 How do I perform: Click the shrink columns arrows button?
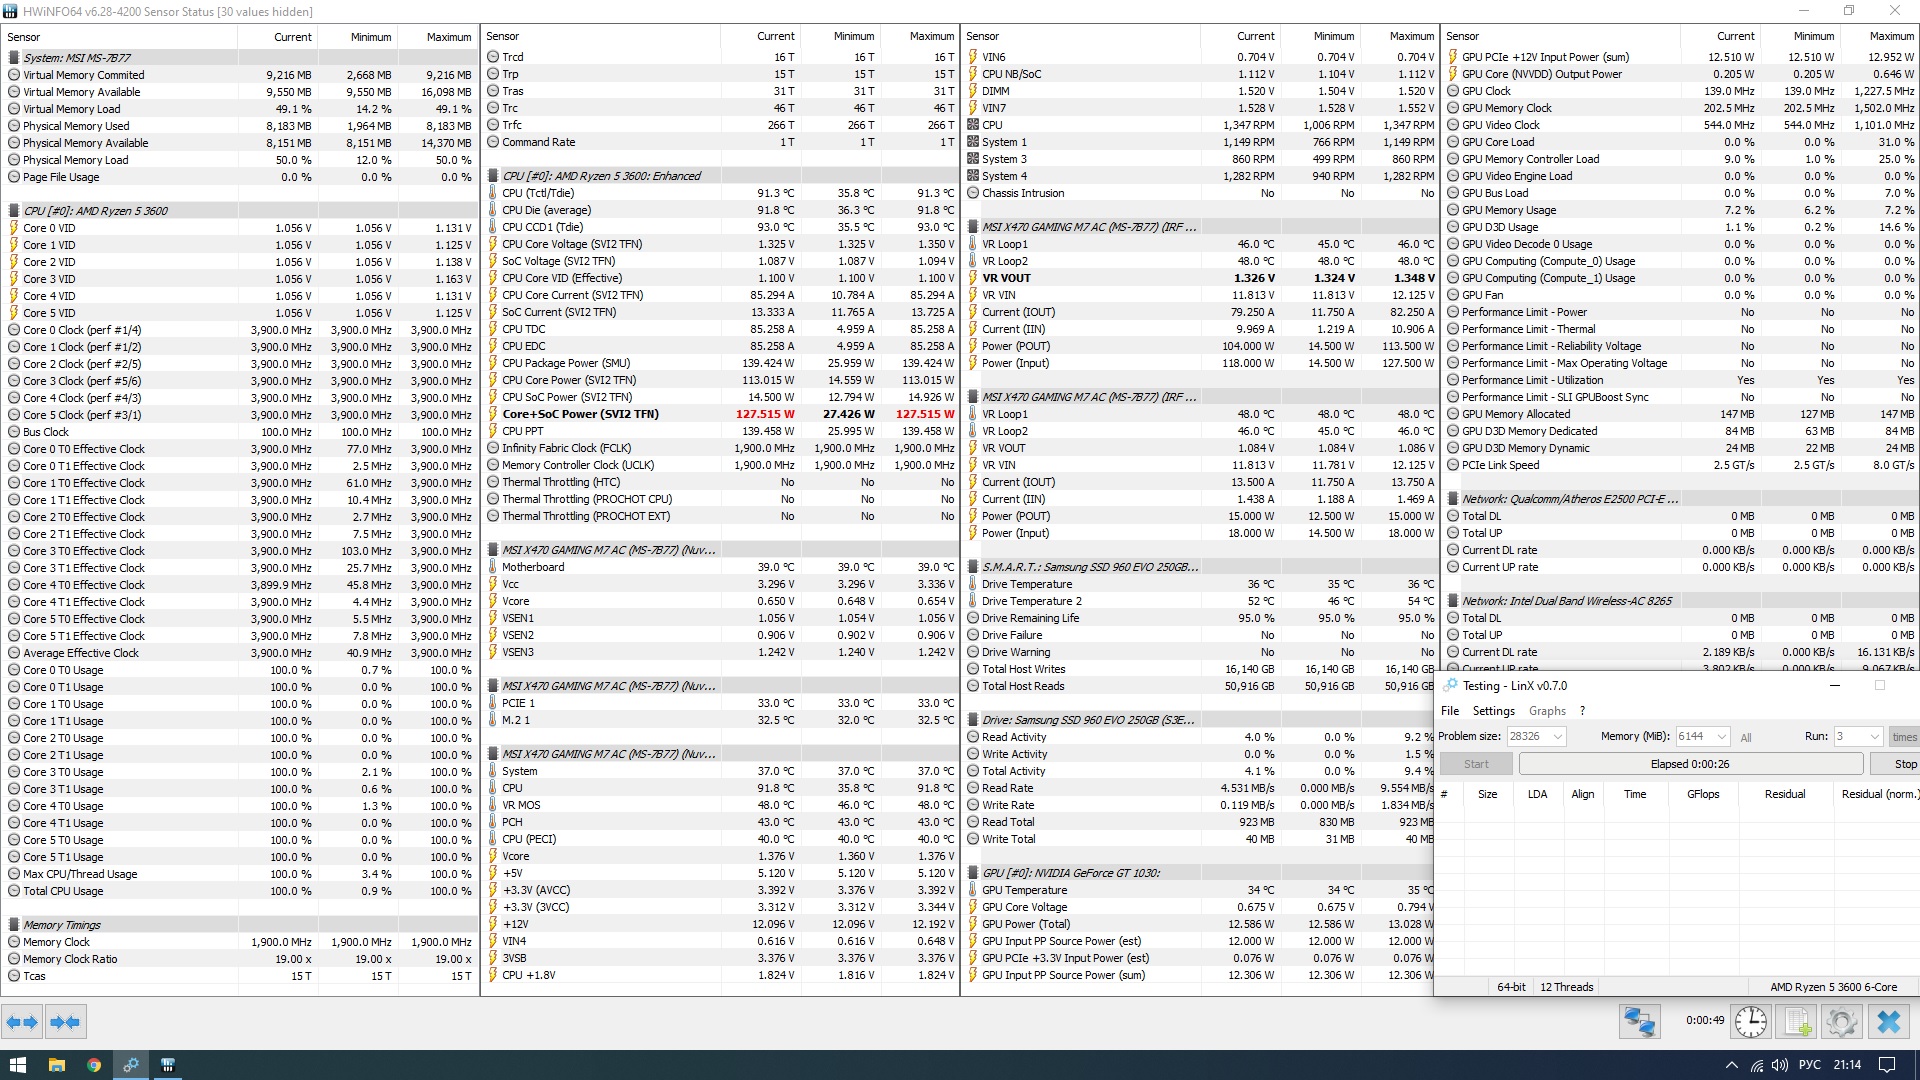[65, 1022]
